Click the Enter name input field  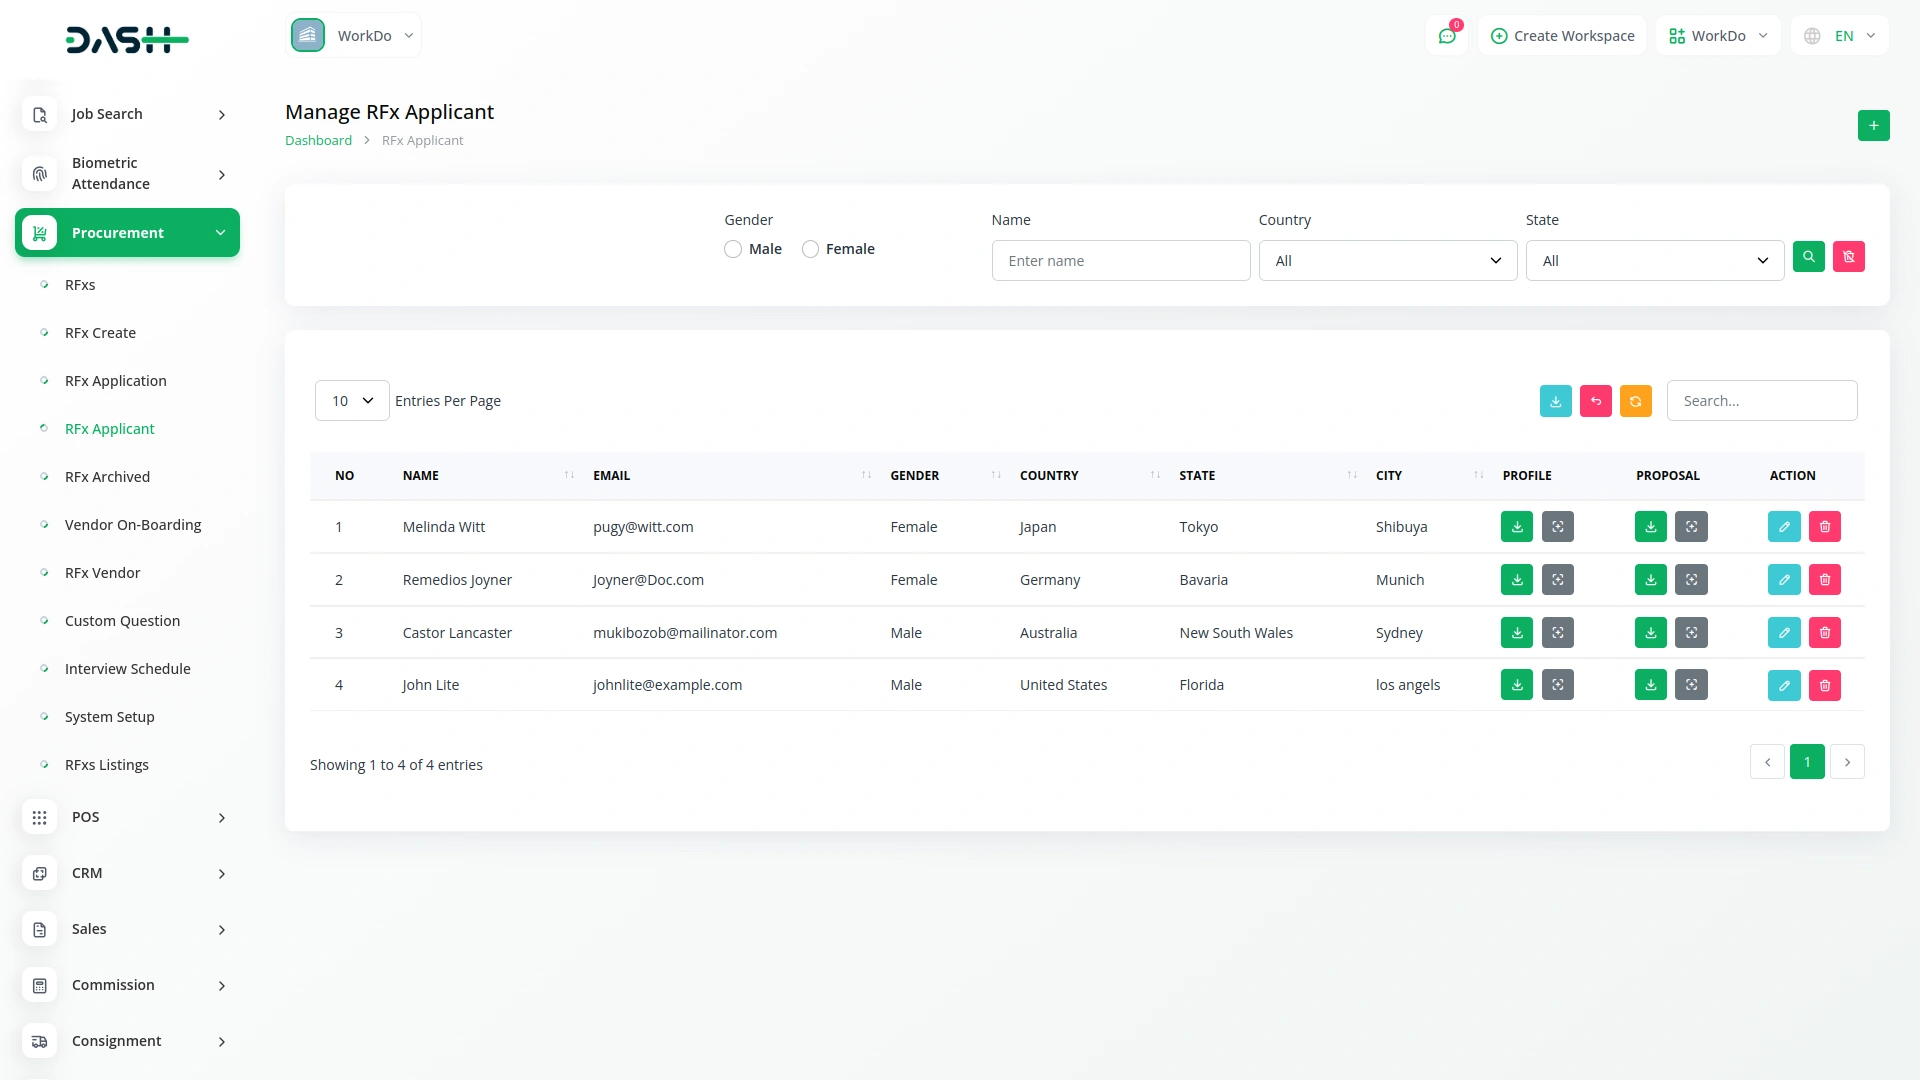(1120, 261)
